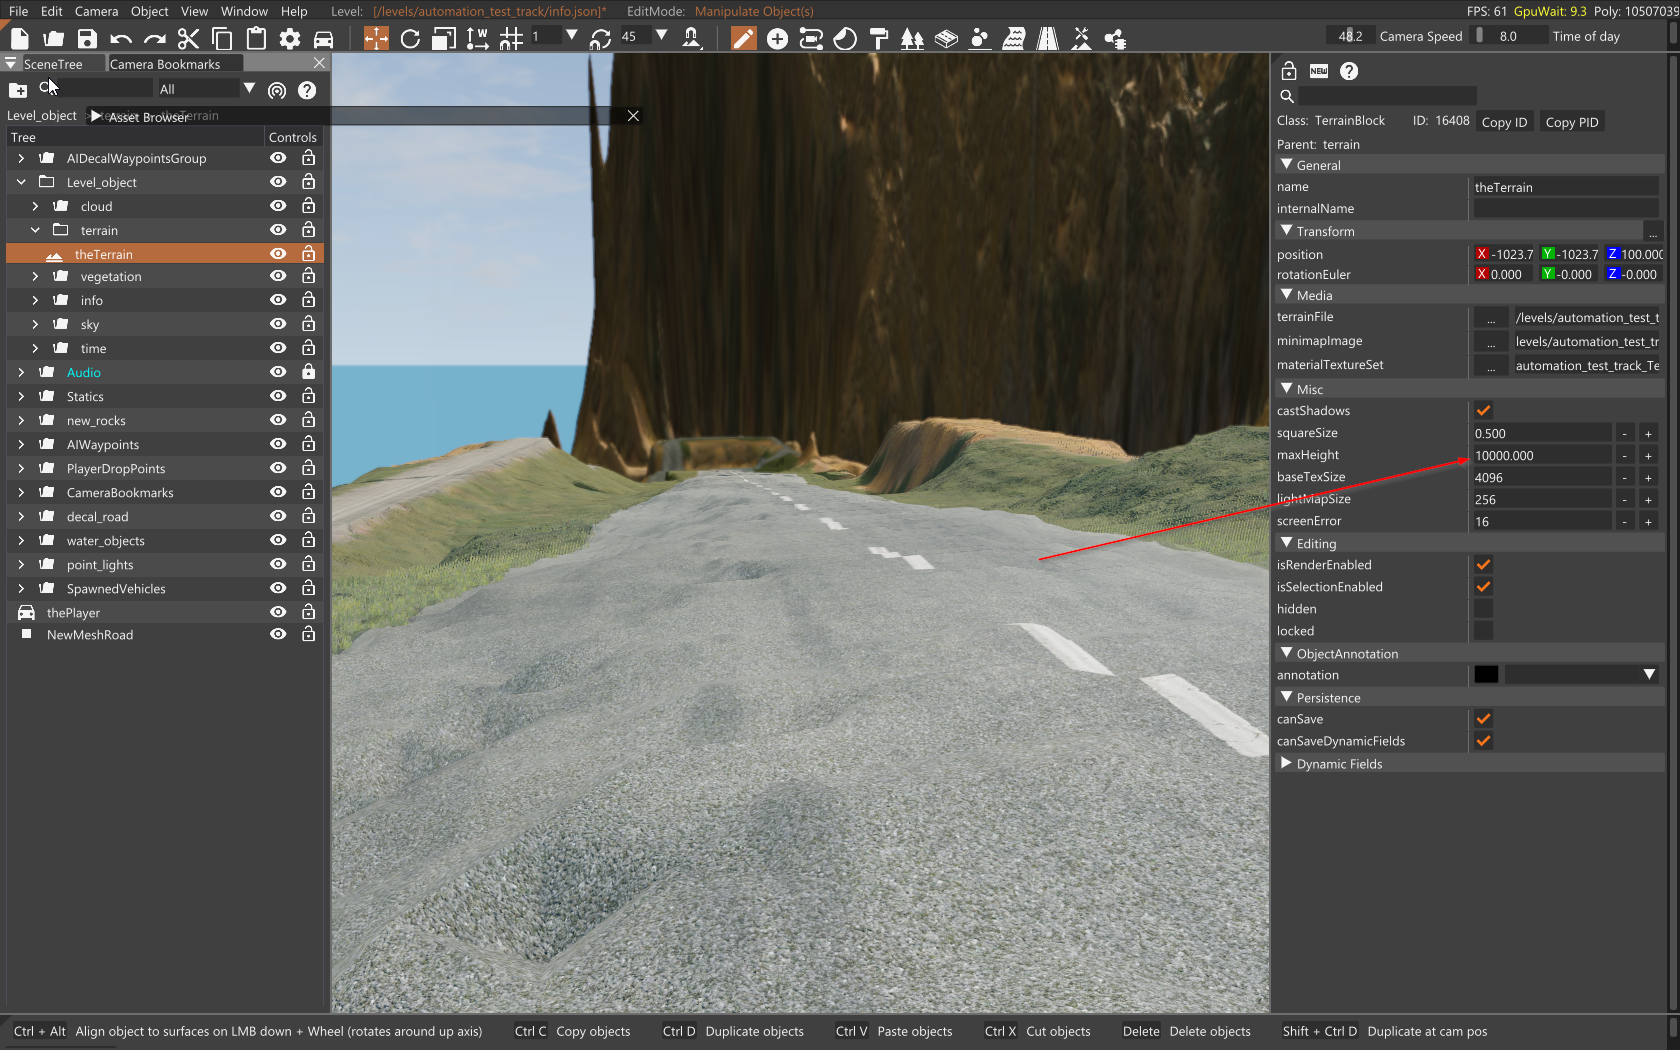Click the Save level floppy disk icon
This screenshot has height=1050, width=1680.
tap(87, 39)
